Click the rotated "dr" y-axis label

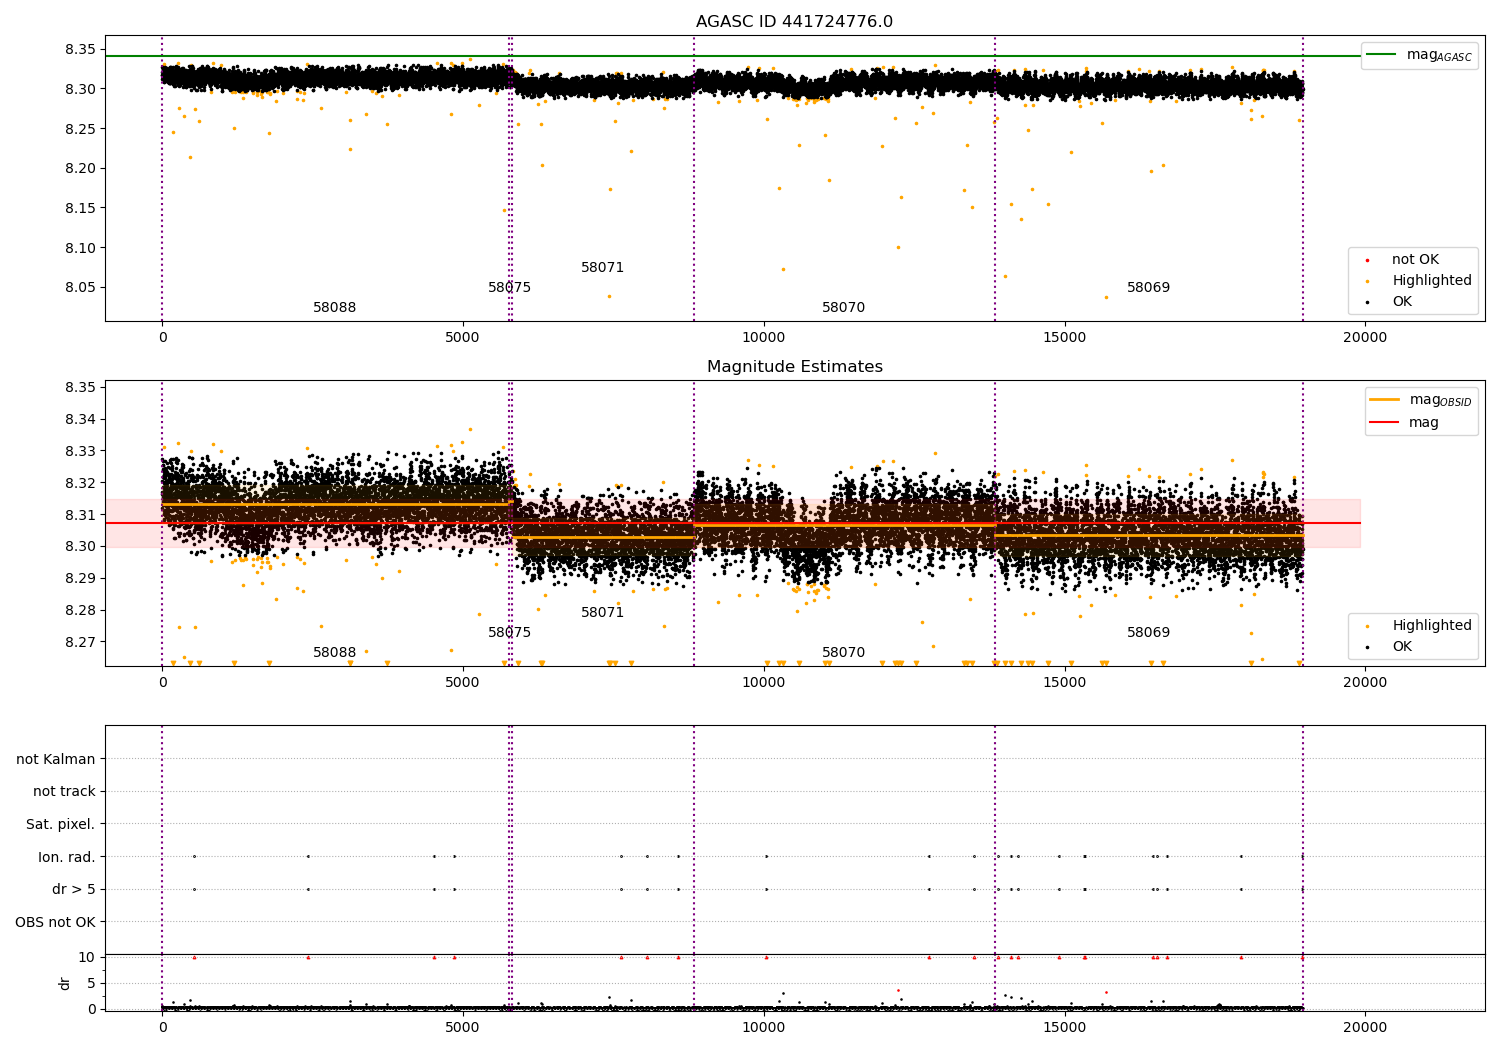[65, 983]
